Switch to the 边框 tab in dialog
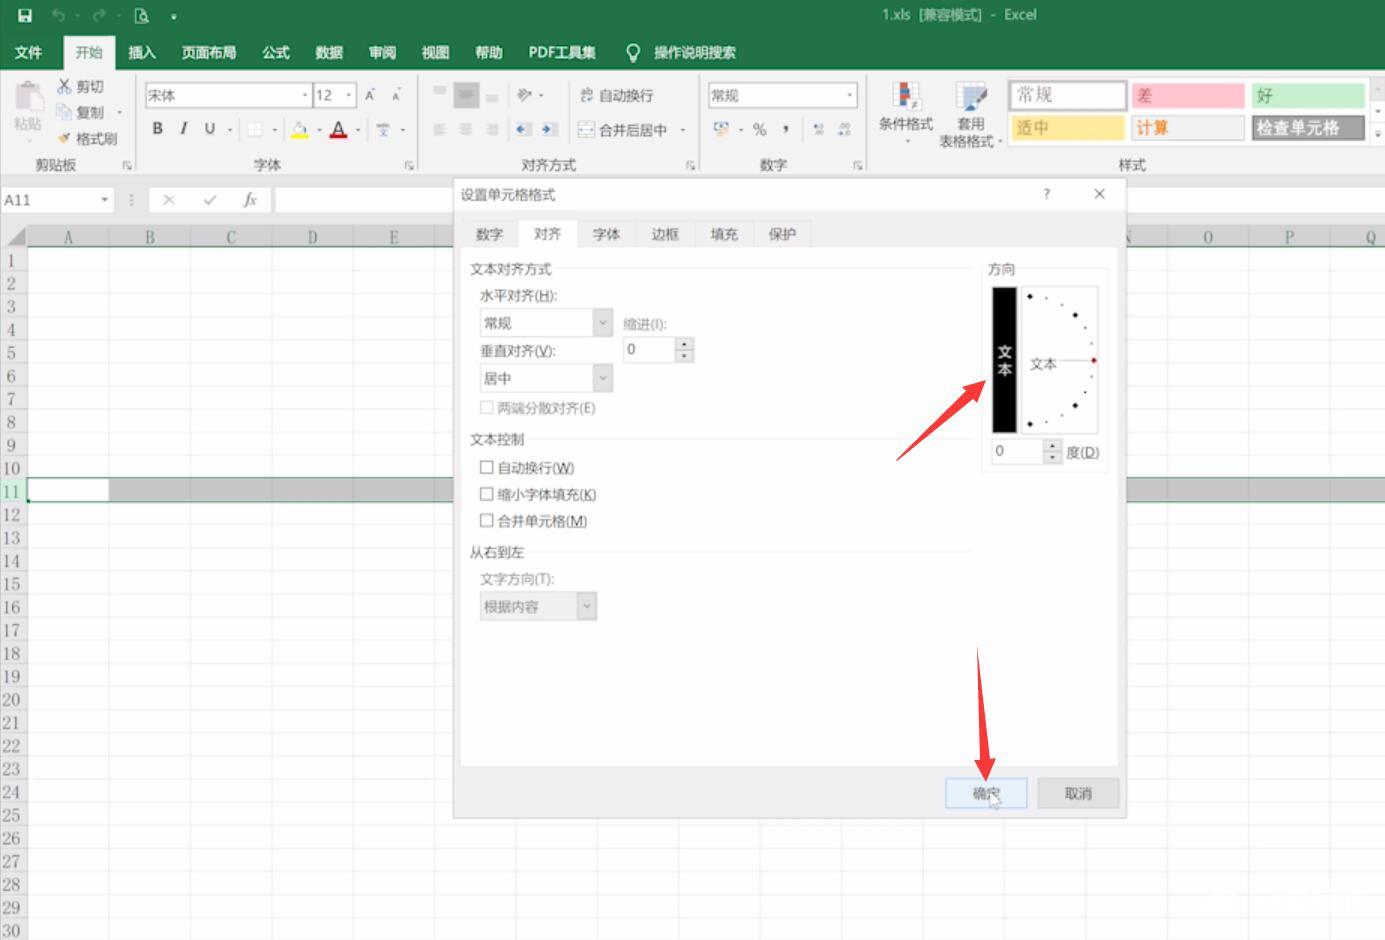This screenshot has height=940, width=1385. 665,234
